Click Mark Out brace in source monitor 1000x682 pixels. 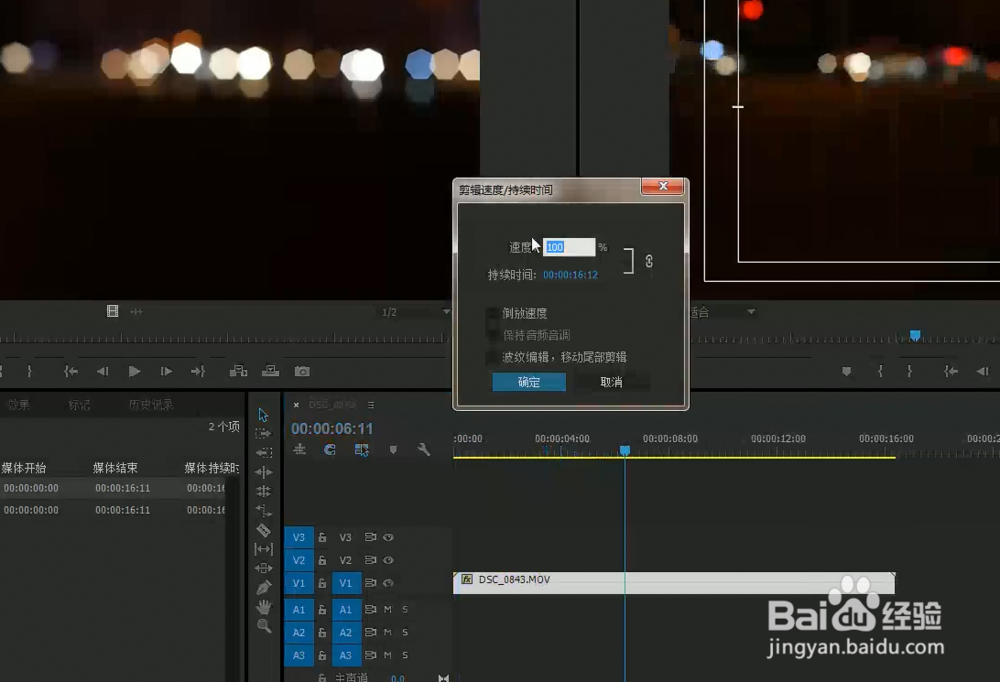(x=29, y=371)
